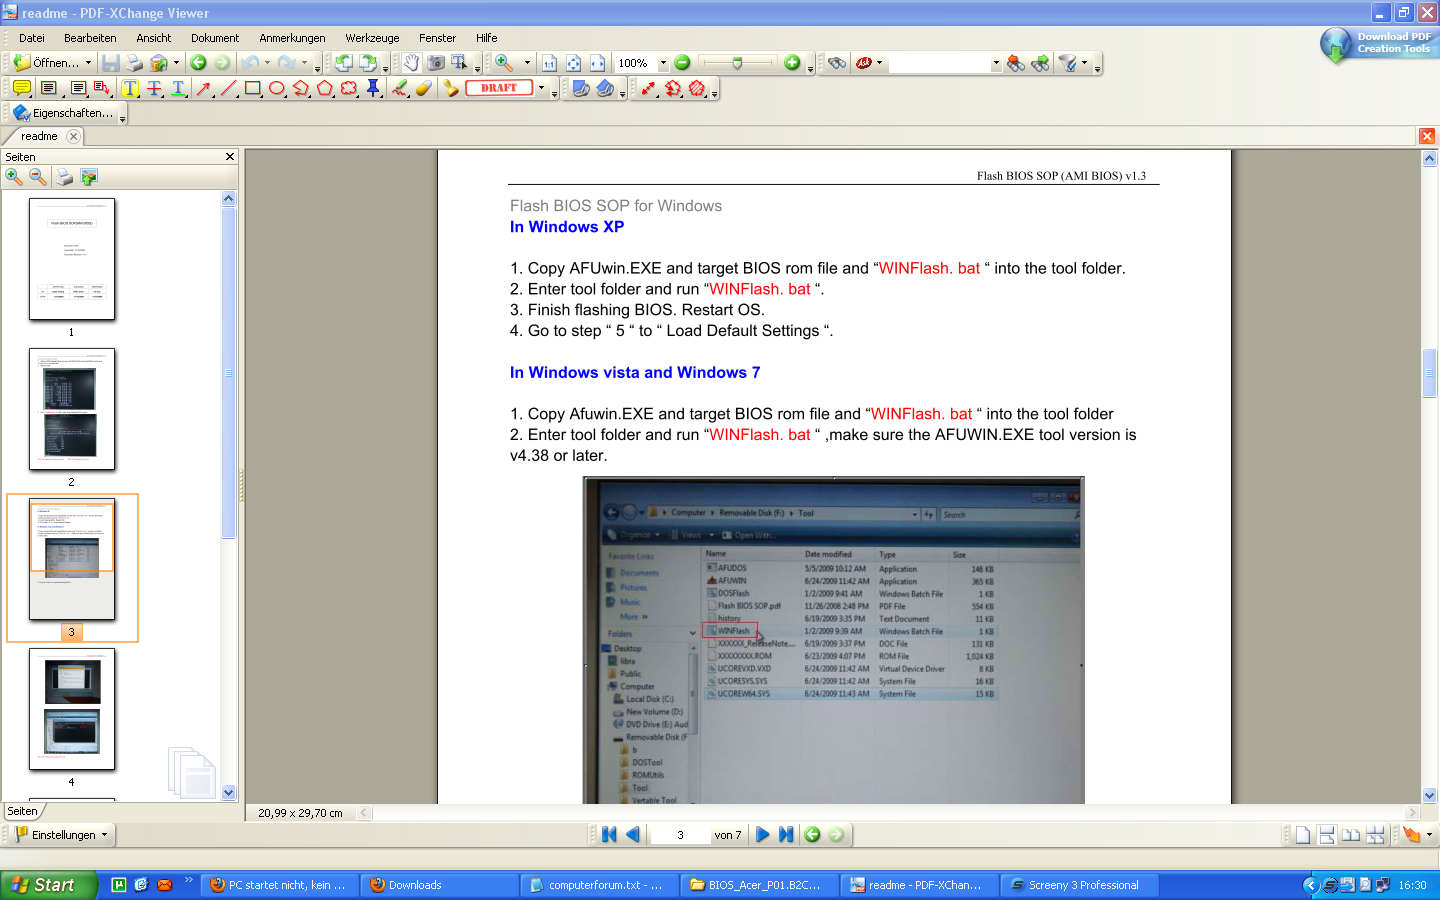Select the cloud annotation tool

[349, 88]
